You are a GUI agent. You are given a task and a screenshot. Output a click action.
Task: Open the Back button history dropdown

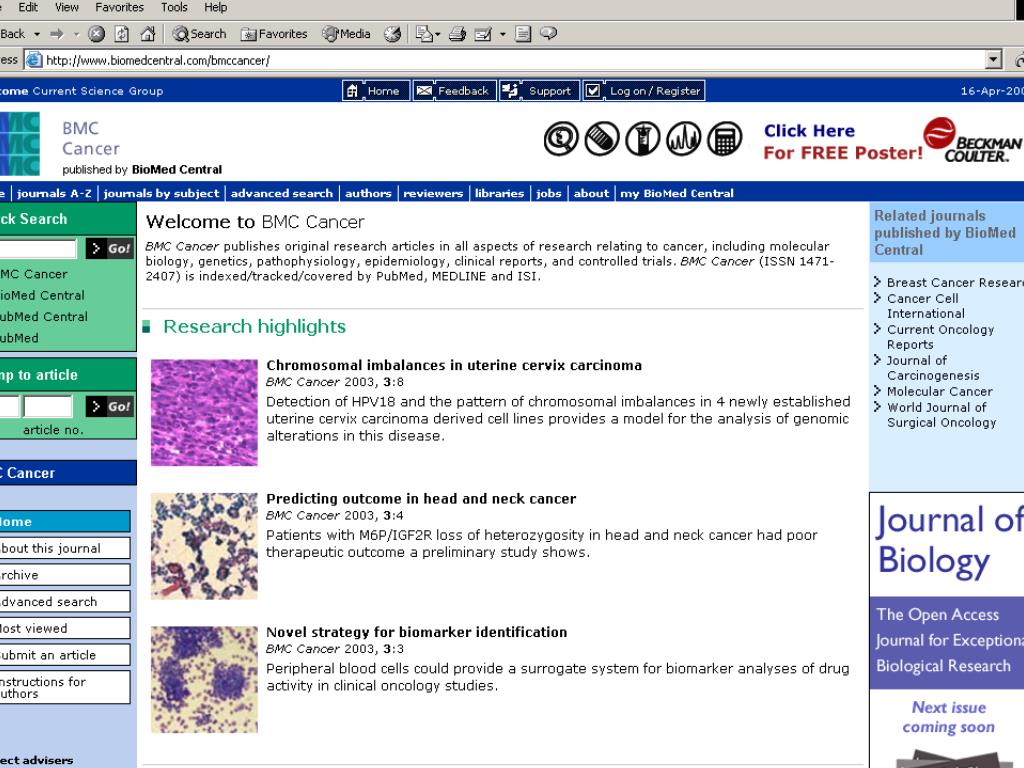pyautogui.click(x=37, y=34)
